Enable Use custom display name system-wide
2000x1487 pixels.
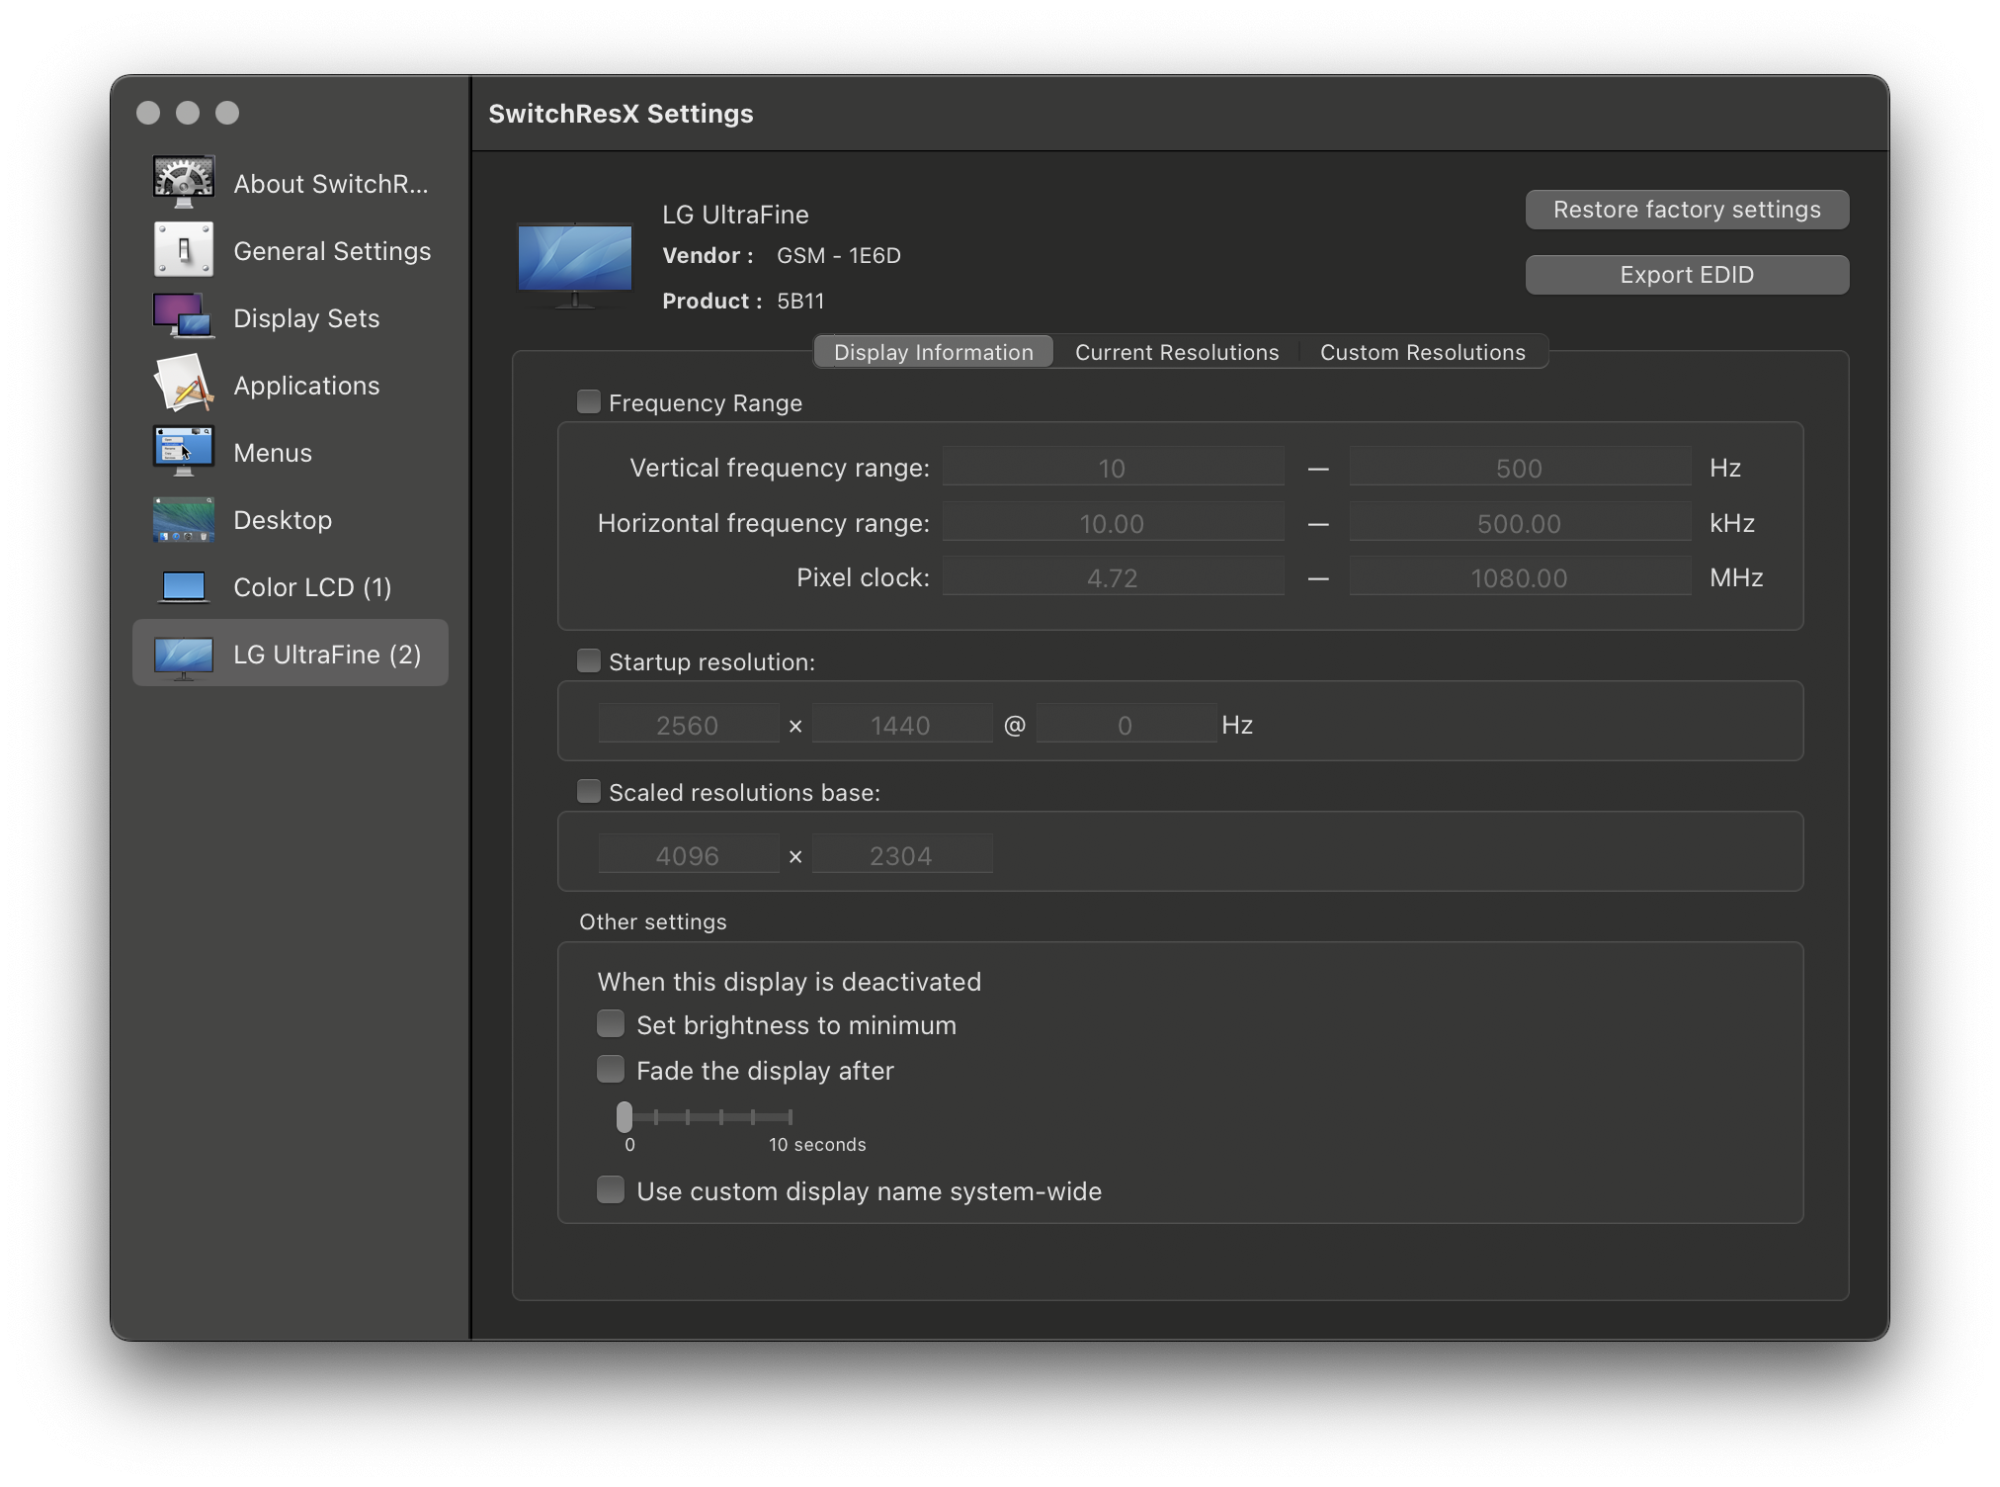(x=610, y=1190)
